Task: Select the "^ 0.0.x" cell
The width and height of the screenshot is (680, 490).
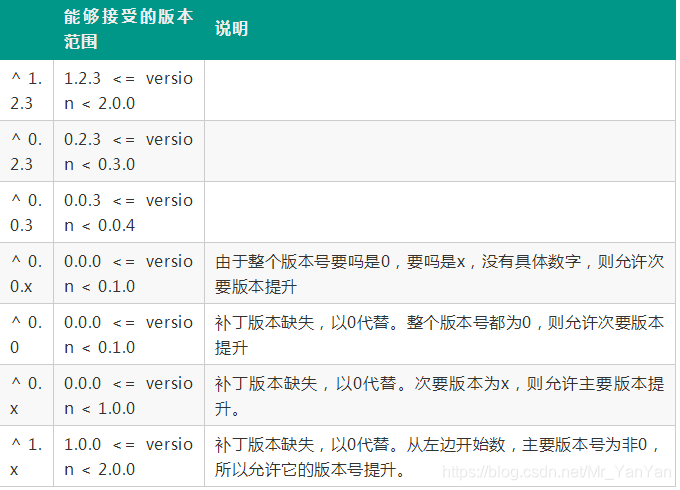Action: [x=27, y=273]
